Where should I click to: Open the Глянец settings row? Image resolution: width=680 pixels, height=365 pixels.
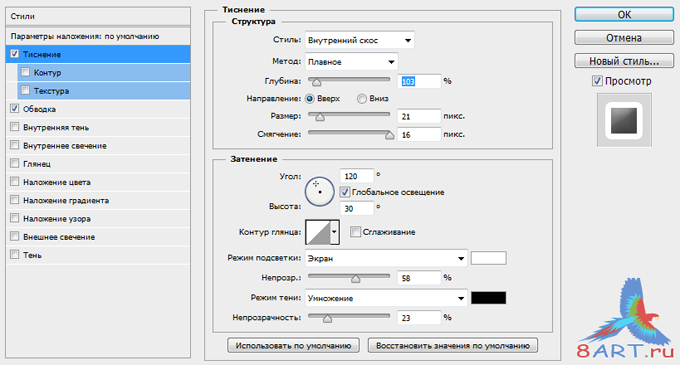coord(98,163)
